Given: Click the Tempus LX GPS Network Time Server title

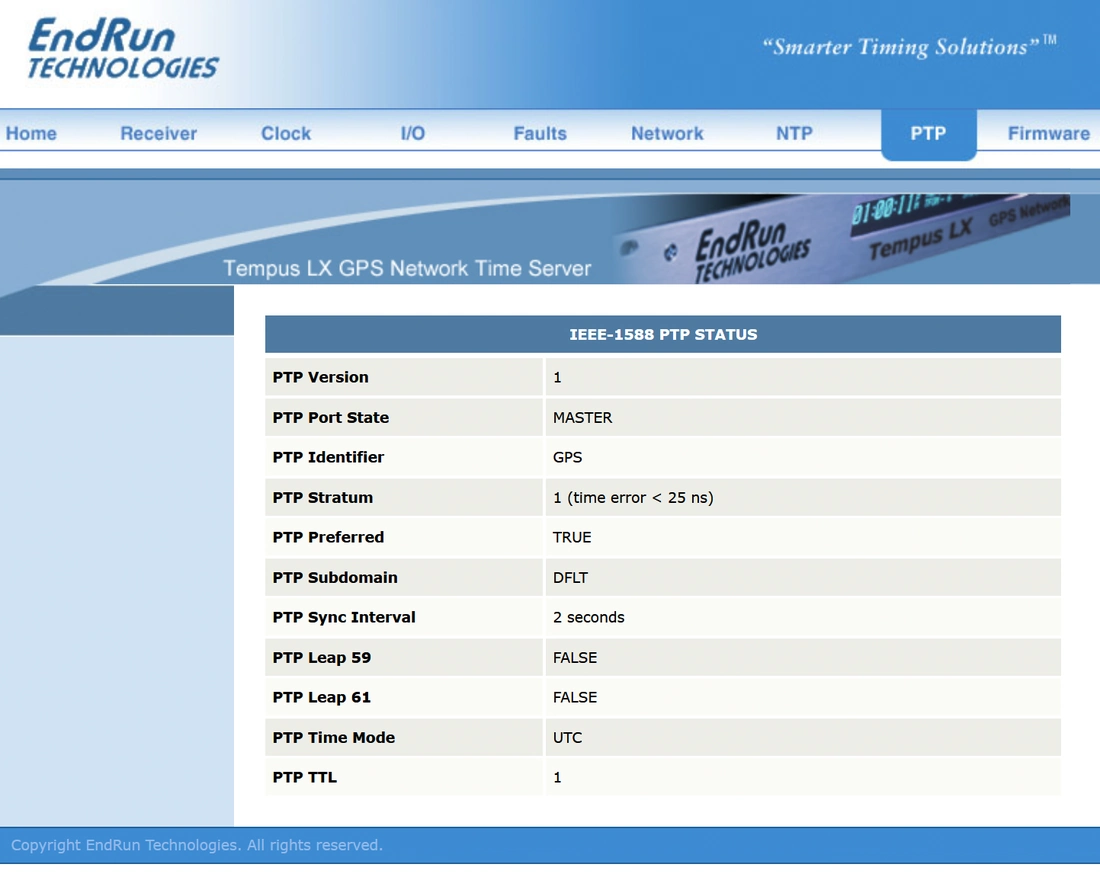Looking at the screenshot, I should [x=407, y=268].
